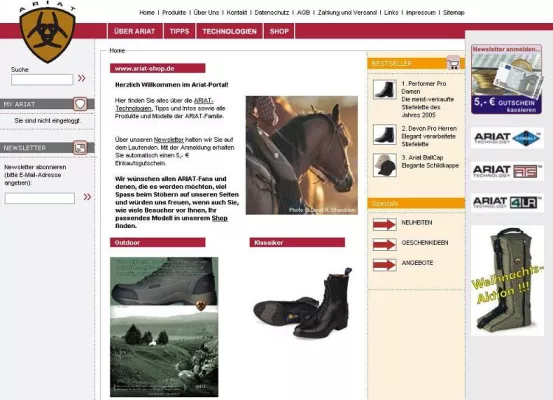Click the Outdoor section heading
The image size is (553, 400).
click(157, 242)
